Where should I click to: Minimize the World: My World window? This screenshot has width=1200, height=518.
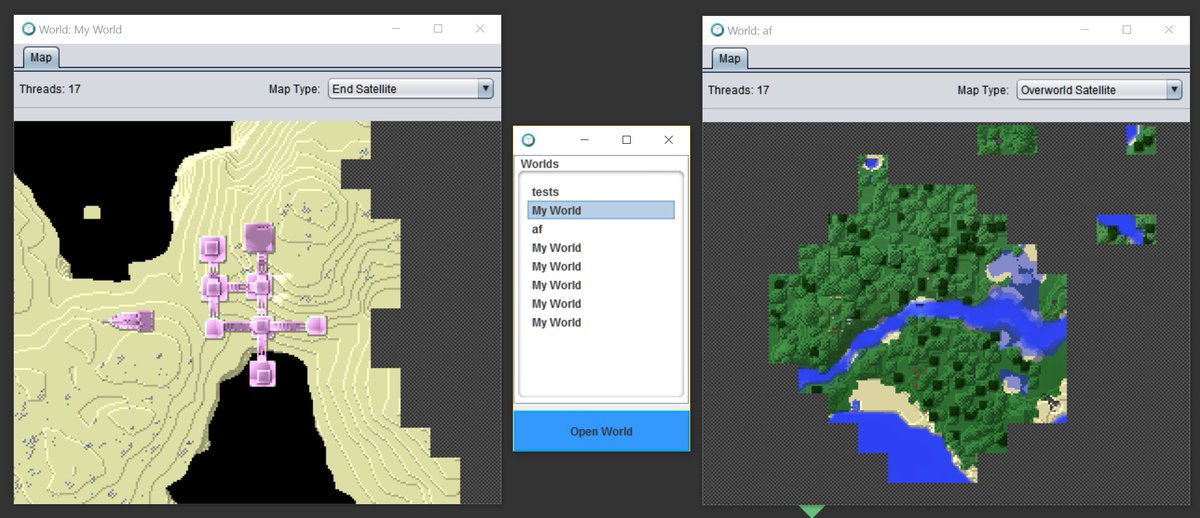pos(395,29)
